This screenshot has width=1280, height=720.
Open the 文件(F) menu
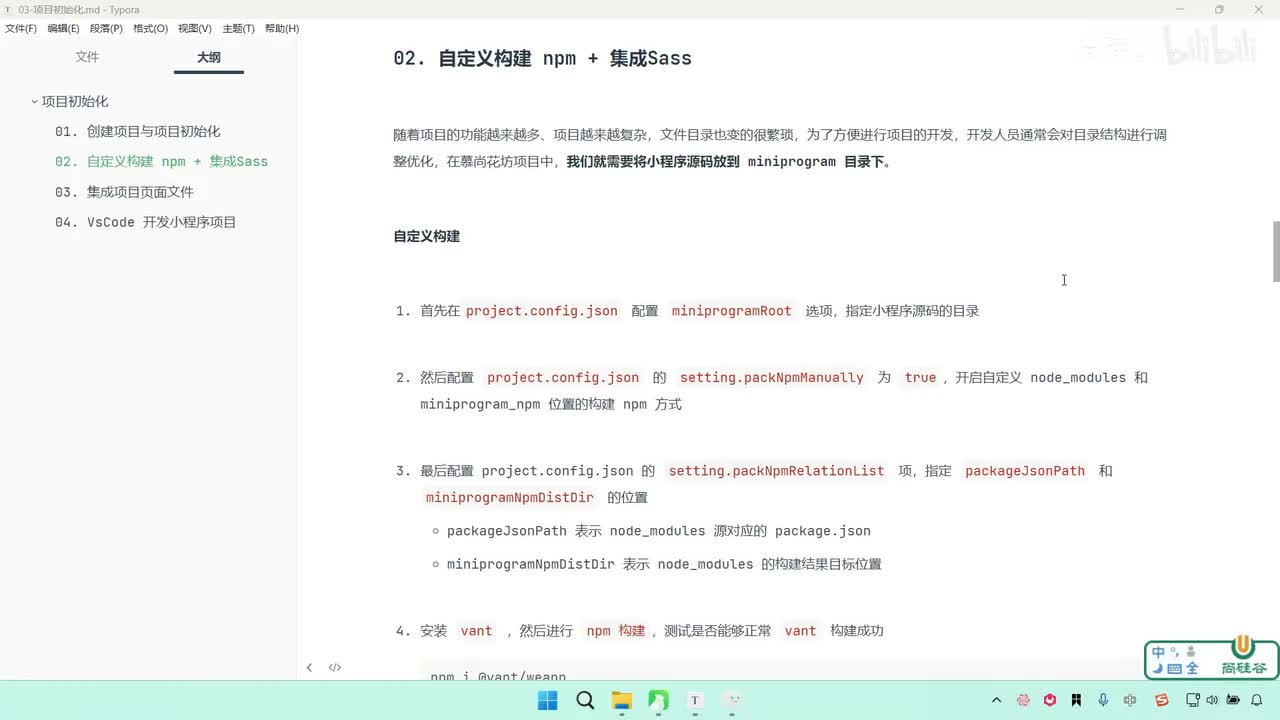coord(20,29)
